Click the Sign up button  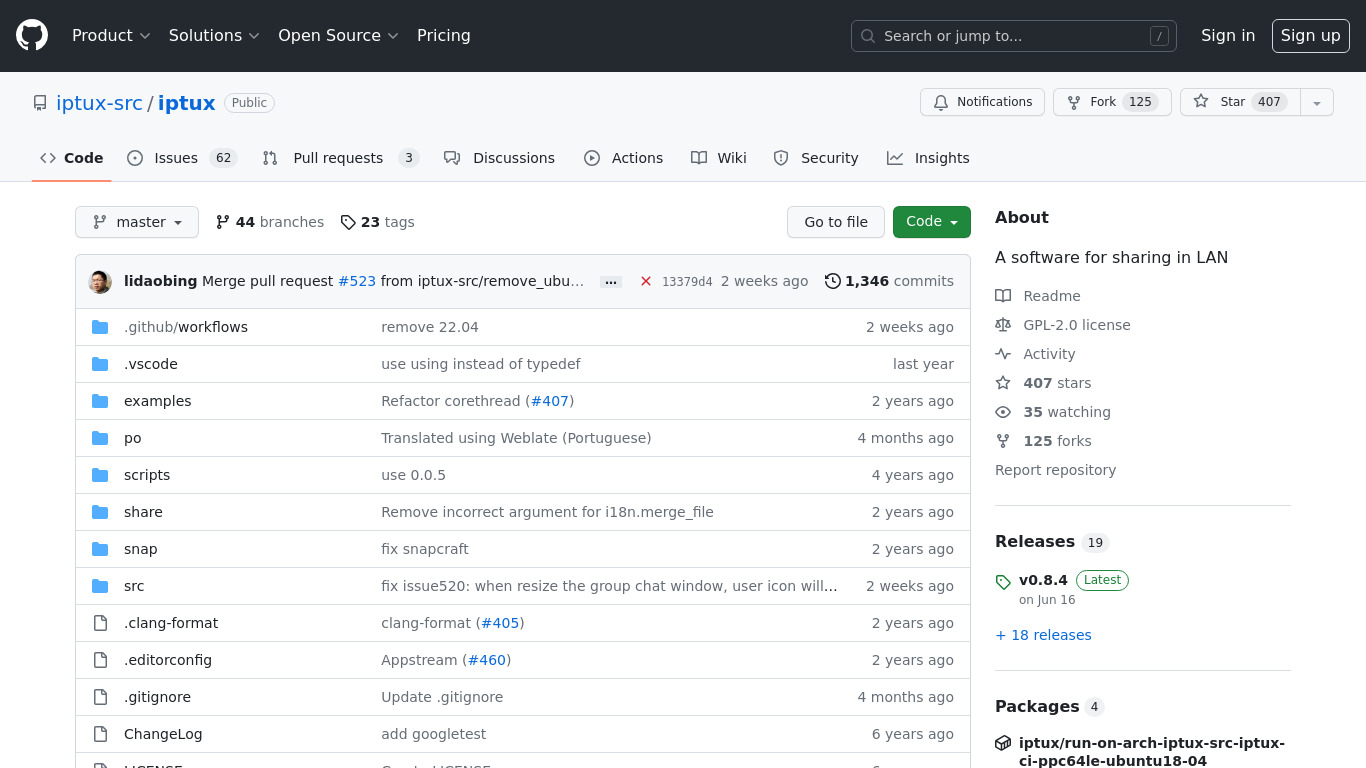(1310, 36)
